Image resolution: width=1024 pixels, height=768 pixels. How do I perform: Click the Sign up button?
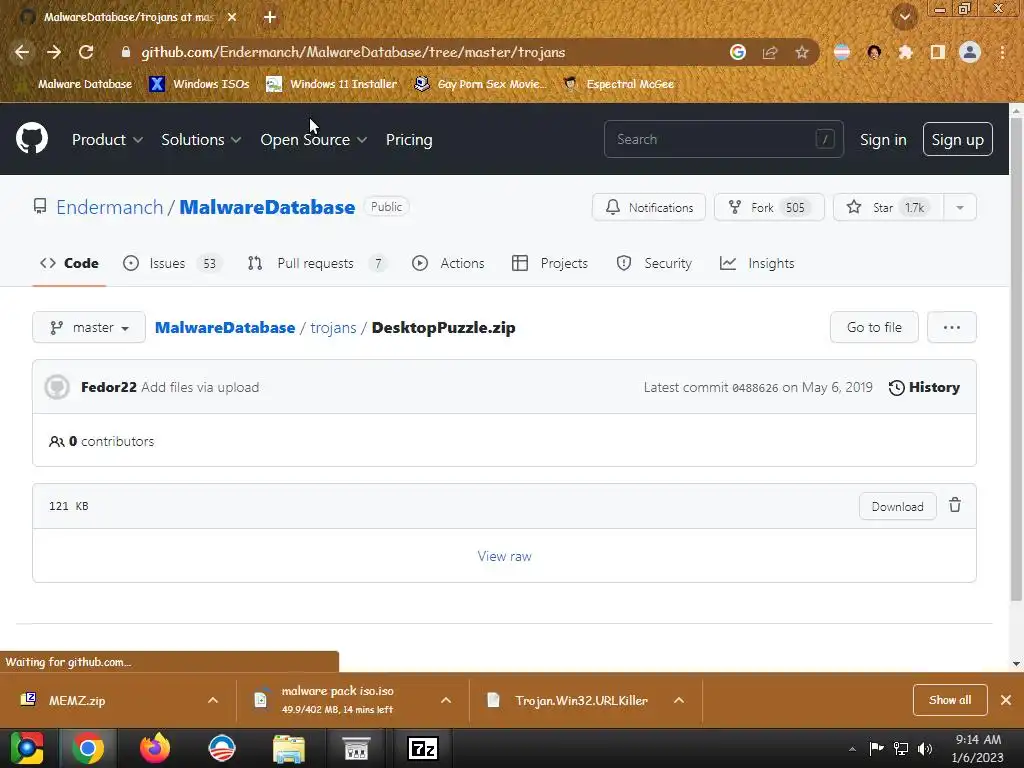point(957,139)
